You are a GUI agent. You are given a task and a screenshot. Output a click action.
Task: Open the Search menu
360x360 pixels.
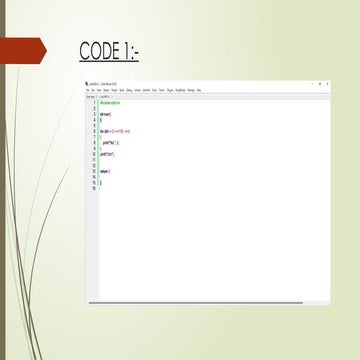click(x=106, y=90)
